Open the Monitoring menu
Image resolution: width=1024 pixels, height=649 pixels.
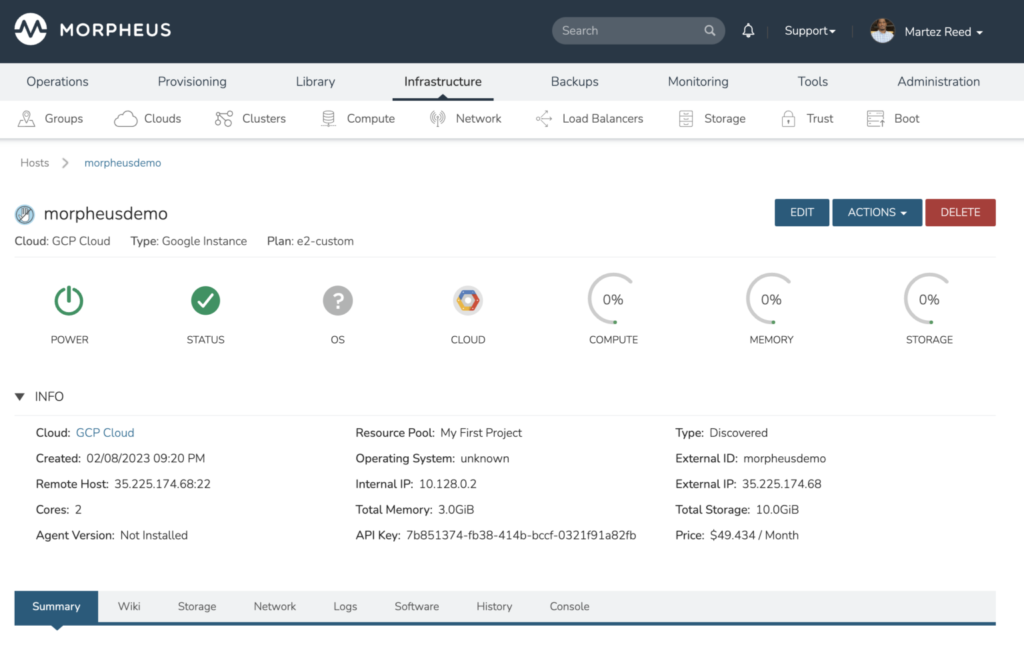click(698, 82)
